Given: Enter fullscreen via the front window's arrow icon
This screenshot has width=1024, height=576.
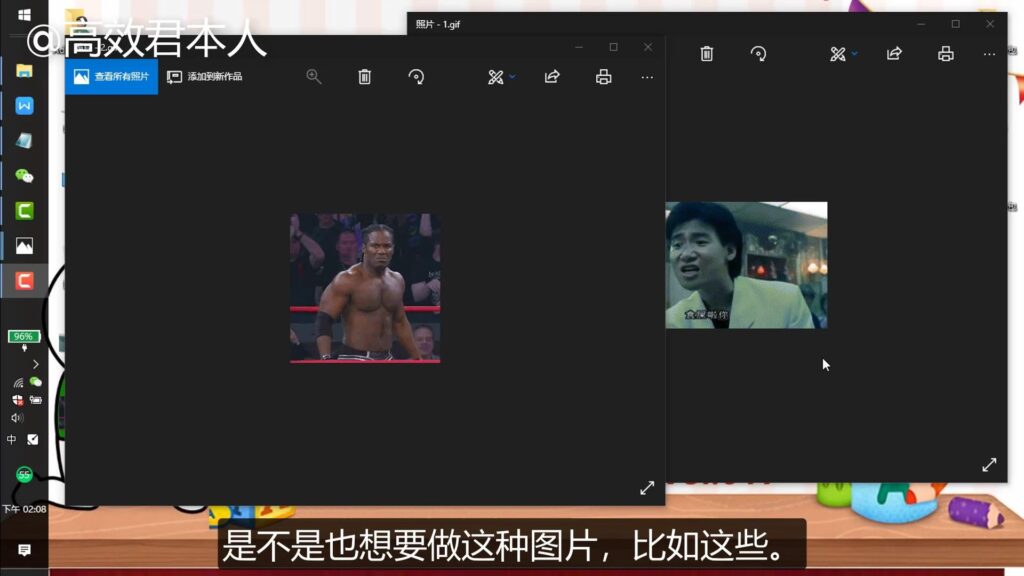Looking at the screenshot, I should pos(647,488).
